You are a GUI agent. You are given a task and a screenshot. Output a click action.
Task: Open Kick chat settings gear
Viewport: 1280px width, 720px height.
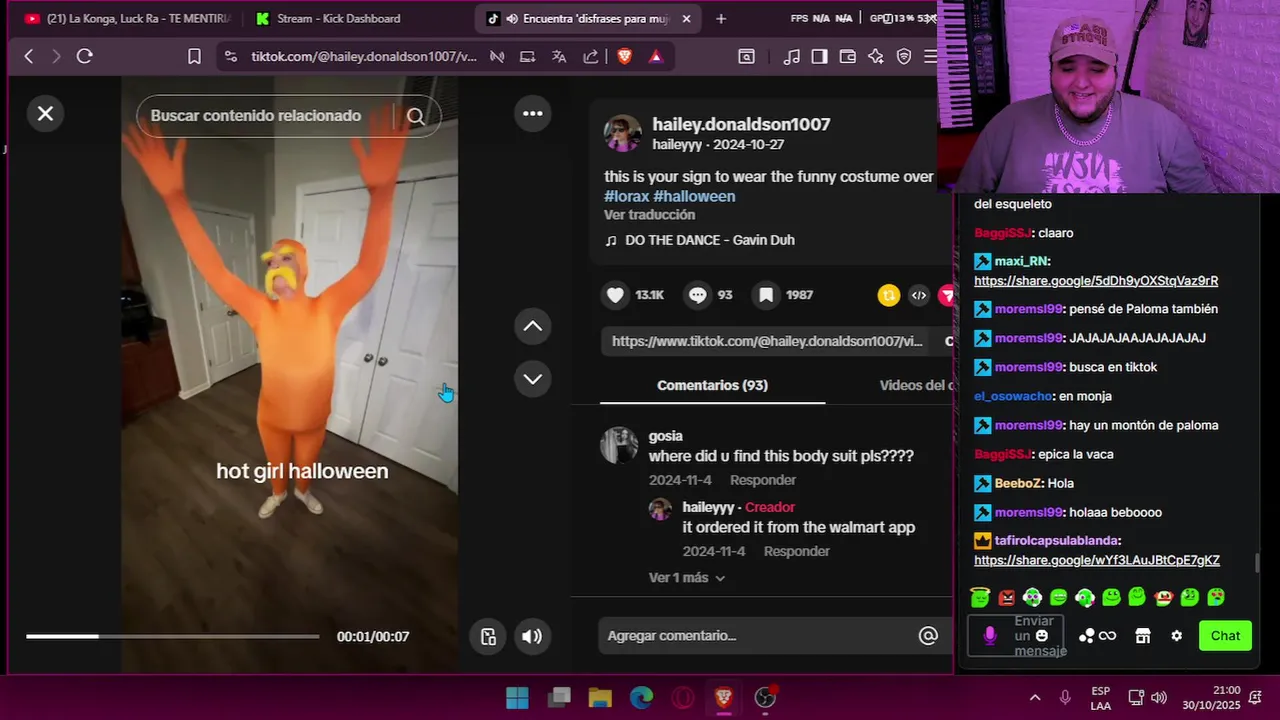[1177, 636]
